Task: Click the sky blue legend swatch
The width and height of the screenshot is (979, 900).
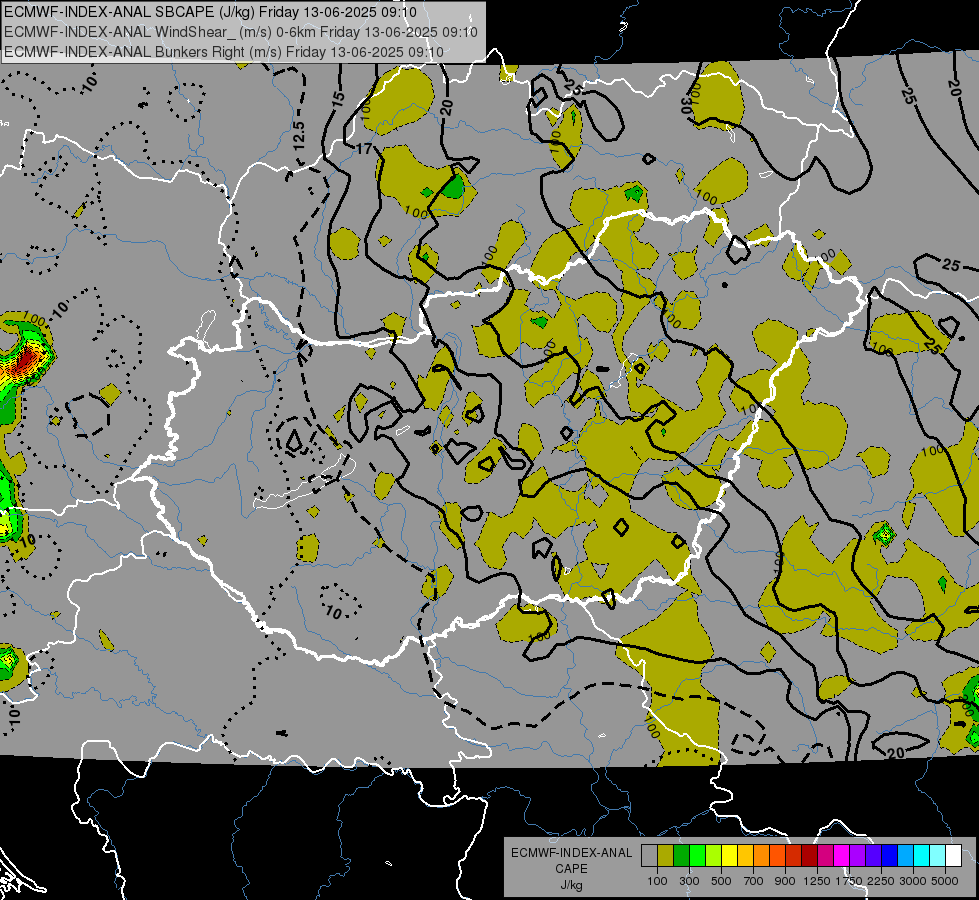Action: (905, 856)
